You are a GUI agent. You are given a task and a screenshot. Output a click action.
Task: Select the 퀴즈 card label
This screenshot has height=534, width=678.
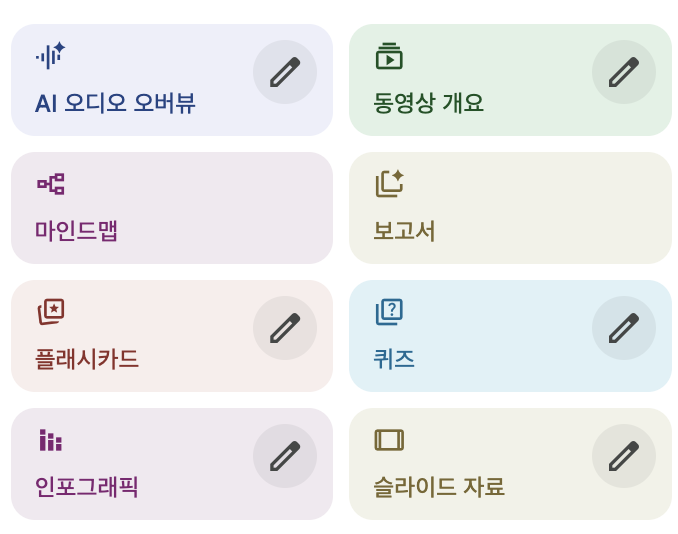click(394, 359)
